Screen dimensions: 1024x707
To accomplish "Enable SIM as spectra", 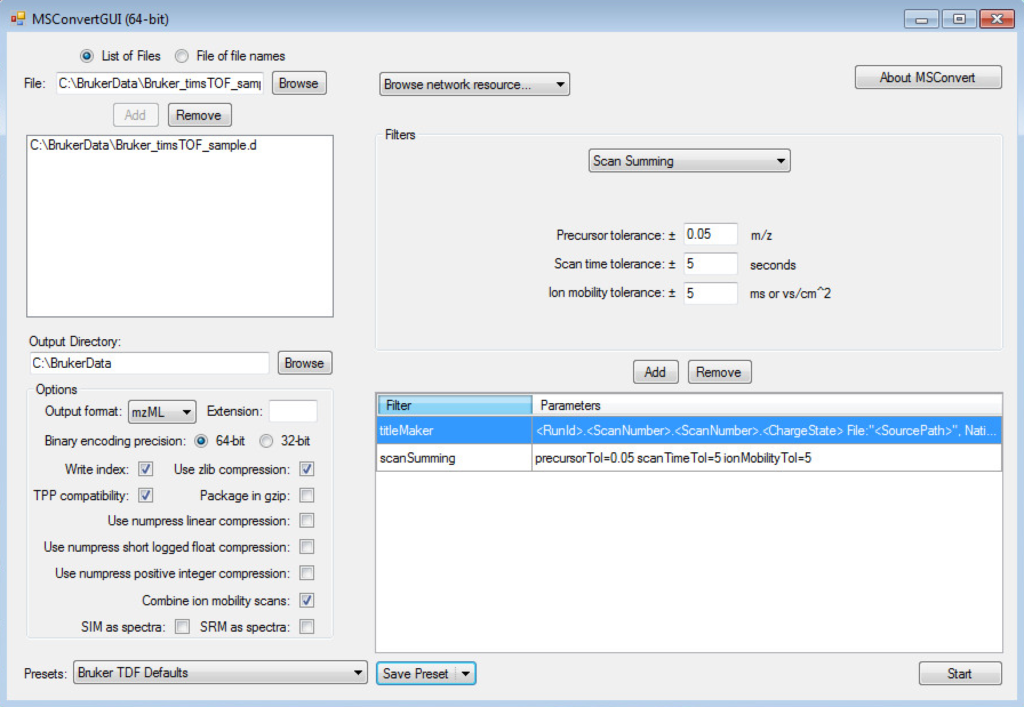I will [182, 627].
